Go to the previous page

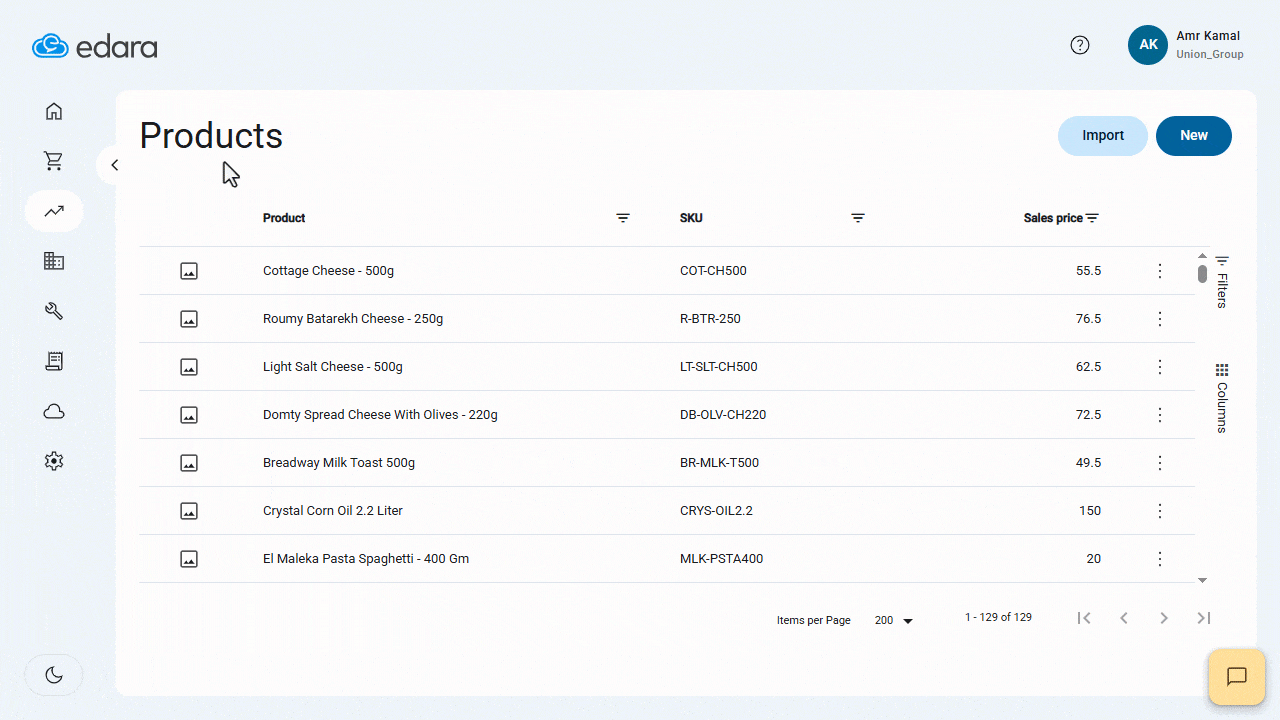coord(1124,618)
